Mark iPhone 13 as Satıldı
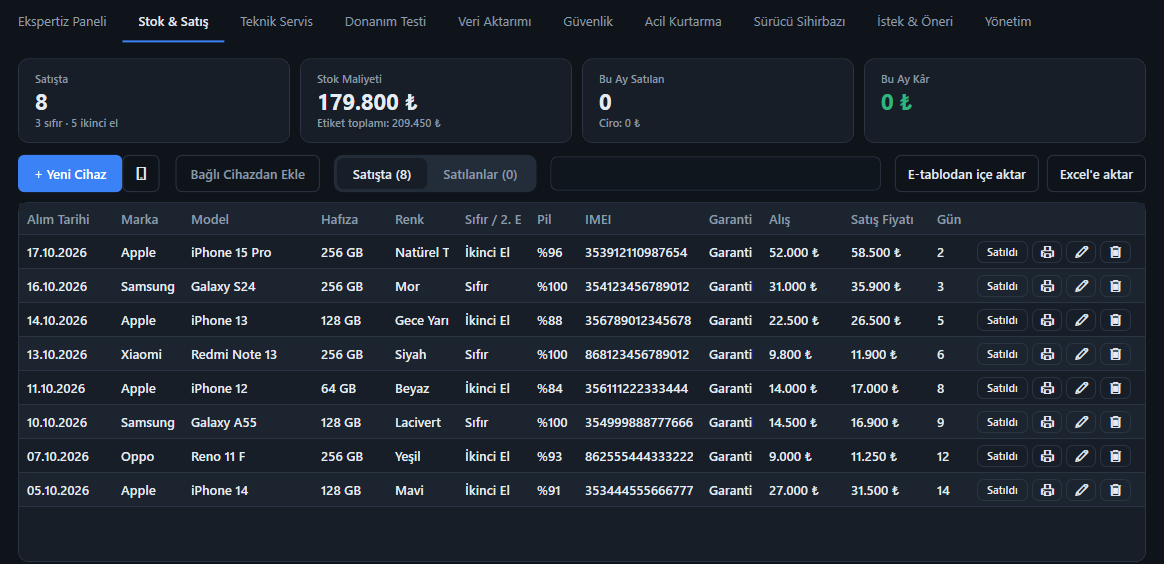Screen dimensions: 1164x564 click(1002, 320)
